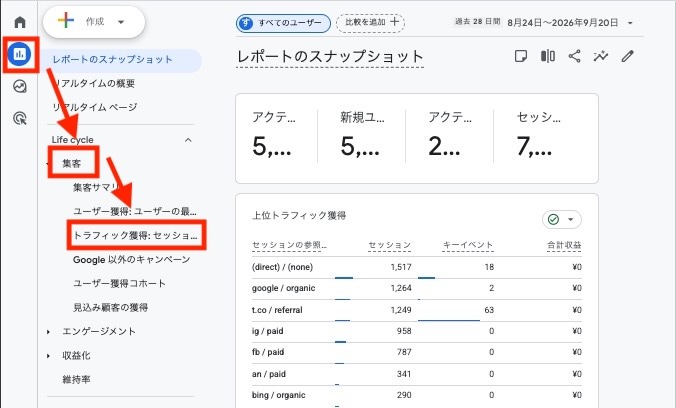Click the multicolor plus create icon
The width and height of the screenshot is (676, 408).
(x=66, y=20)
